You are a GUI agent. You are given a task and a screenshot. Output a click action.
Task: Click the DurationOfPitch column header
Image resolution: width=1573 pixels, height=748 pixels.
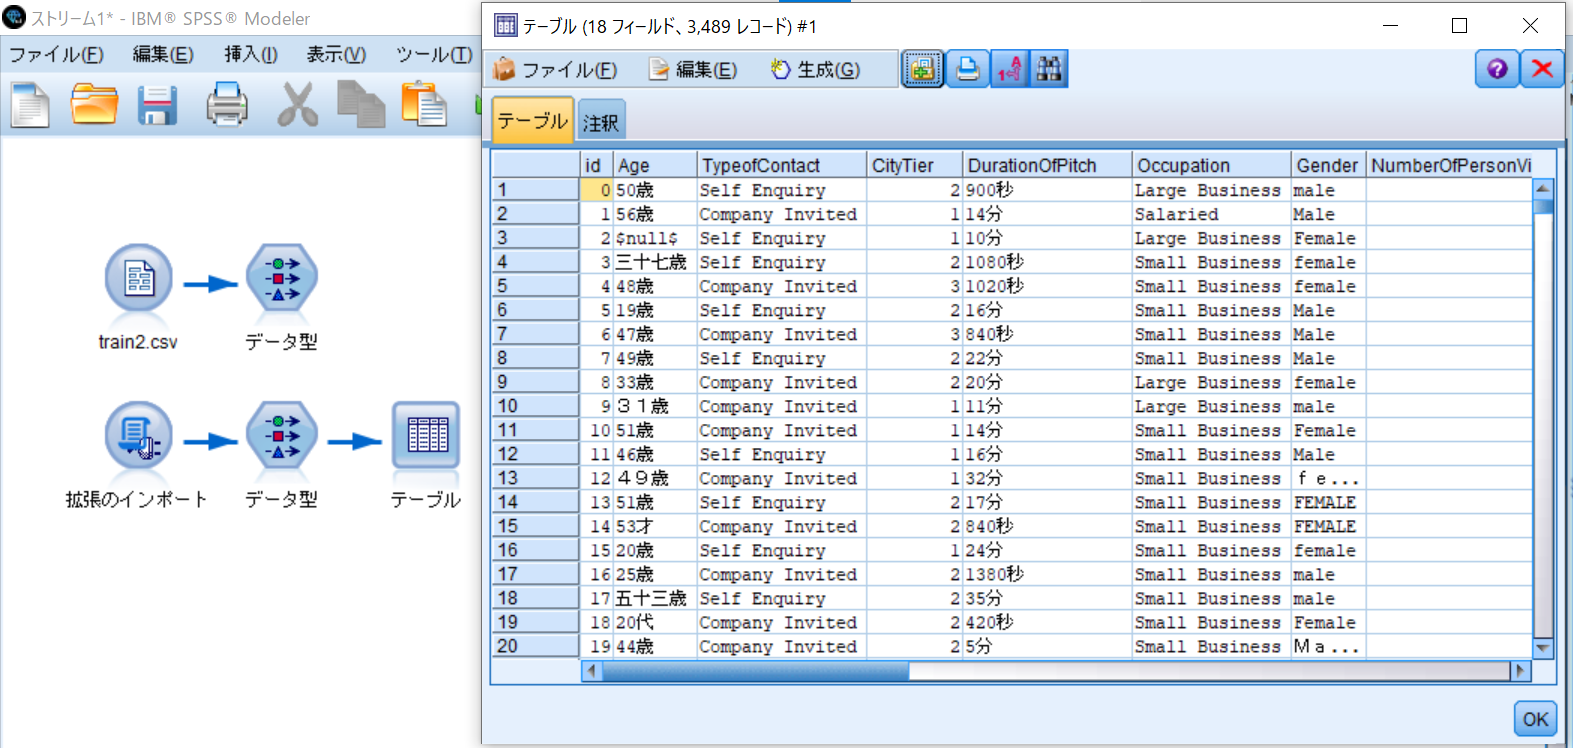click(1047, 165)
